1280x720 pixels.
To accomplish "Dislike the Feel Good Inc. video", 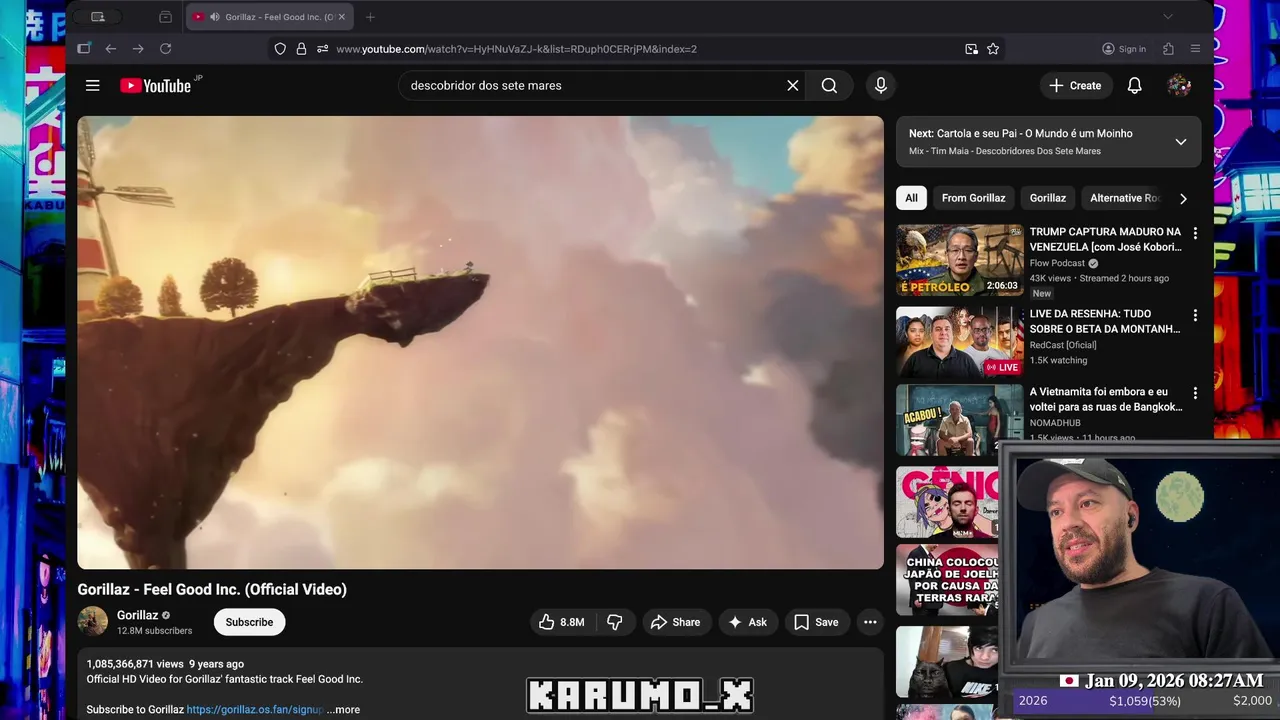I will coord(615,622).
